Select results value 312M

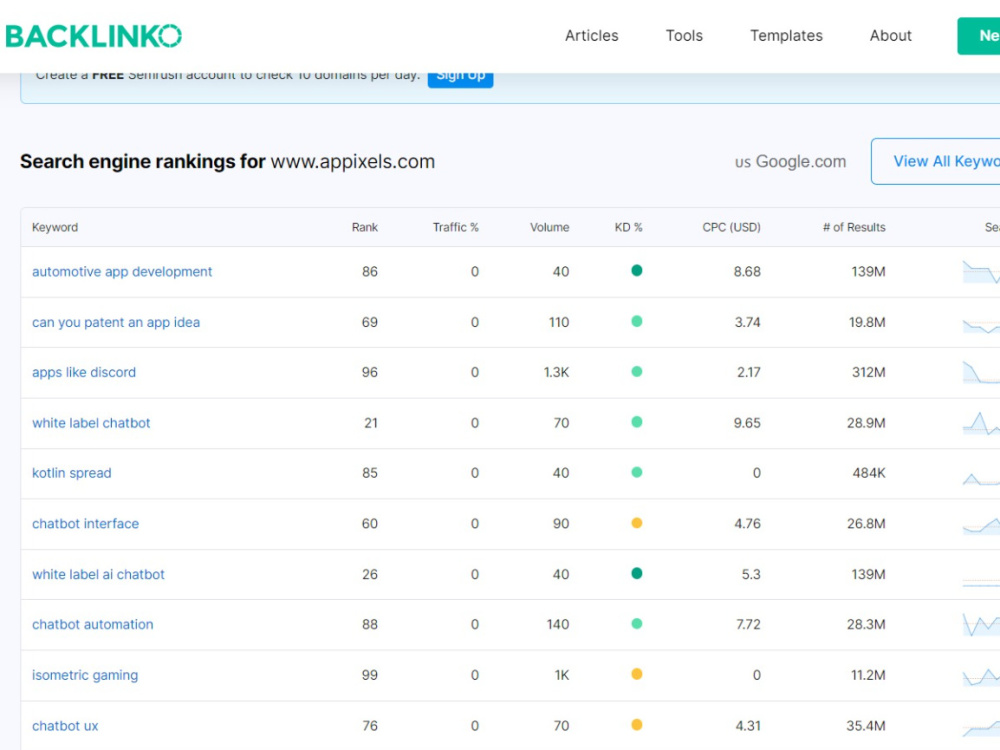pos(869,372)
